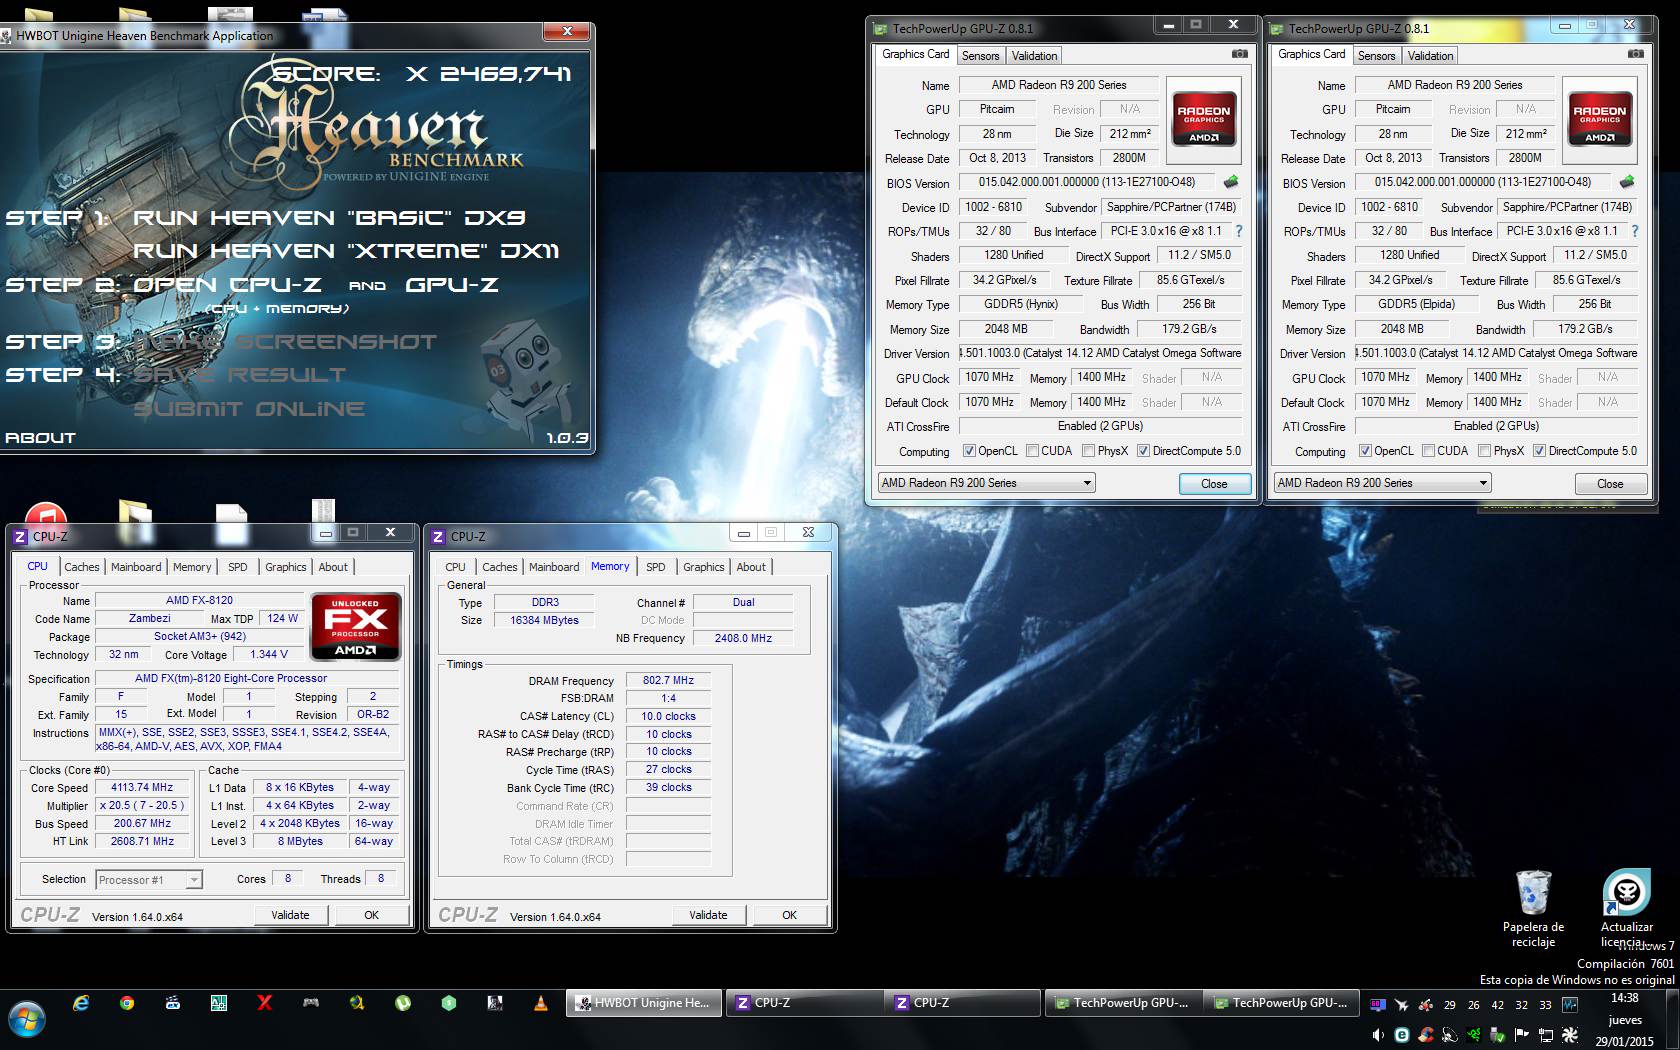1680x1050 pixels.
Task: Click Memory Type GDDR5 (Elpida) field
Action: click(x=1415, y=304)
